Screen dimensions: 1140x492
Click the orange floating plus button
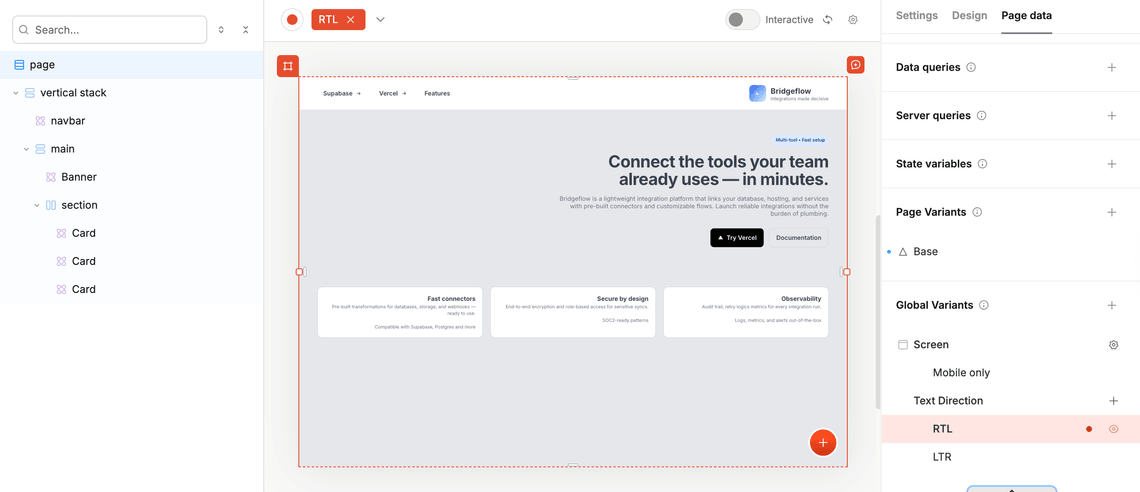tap(823, 442)
